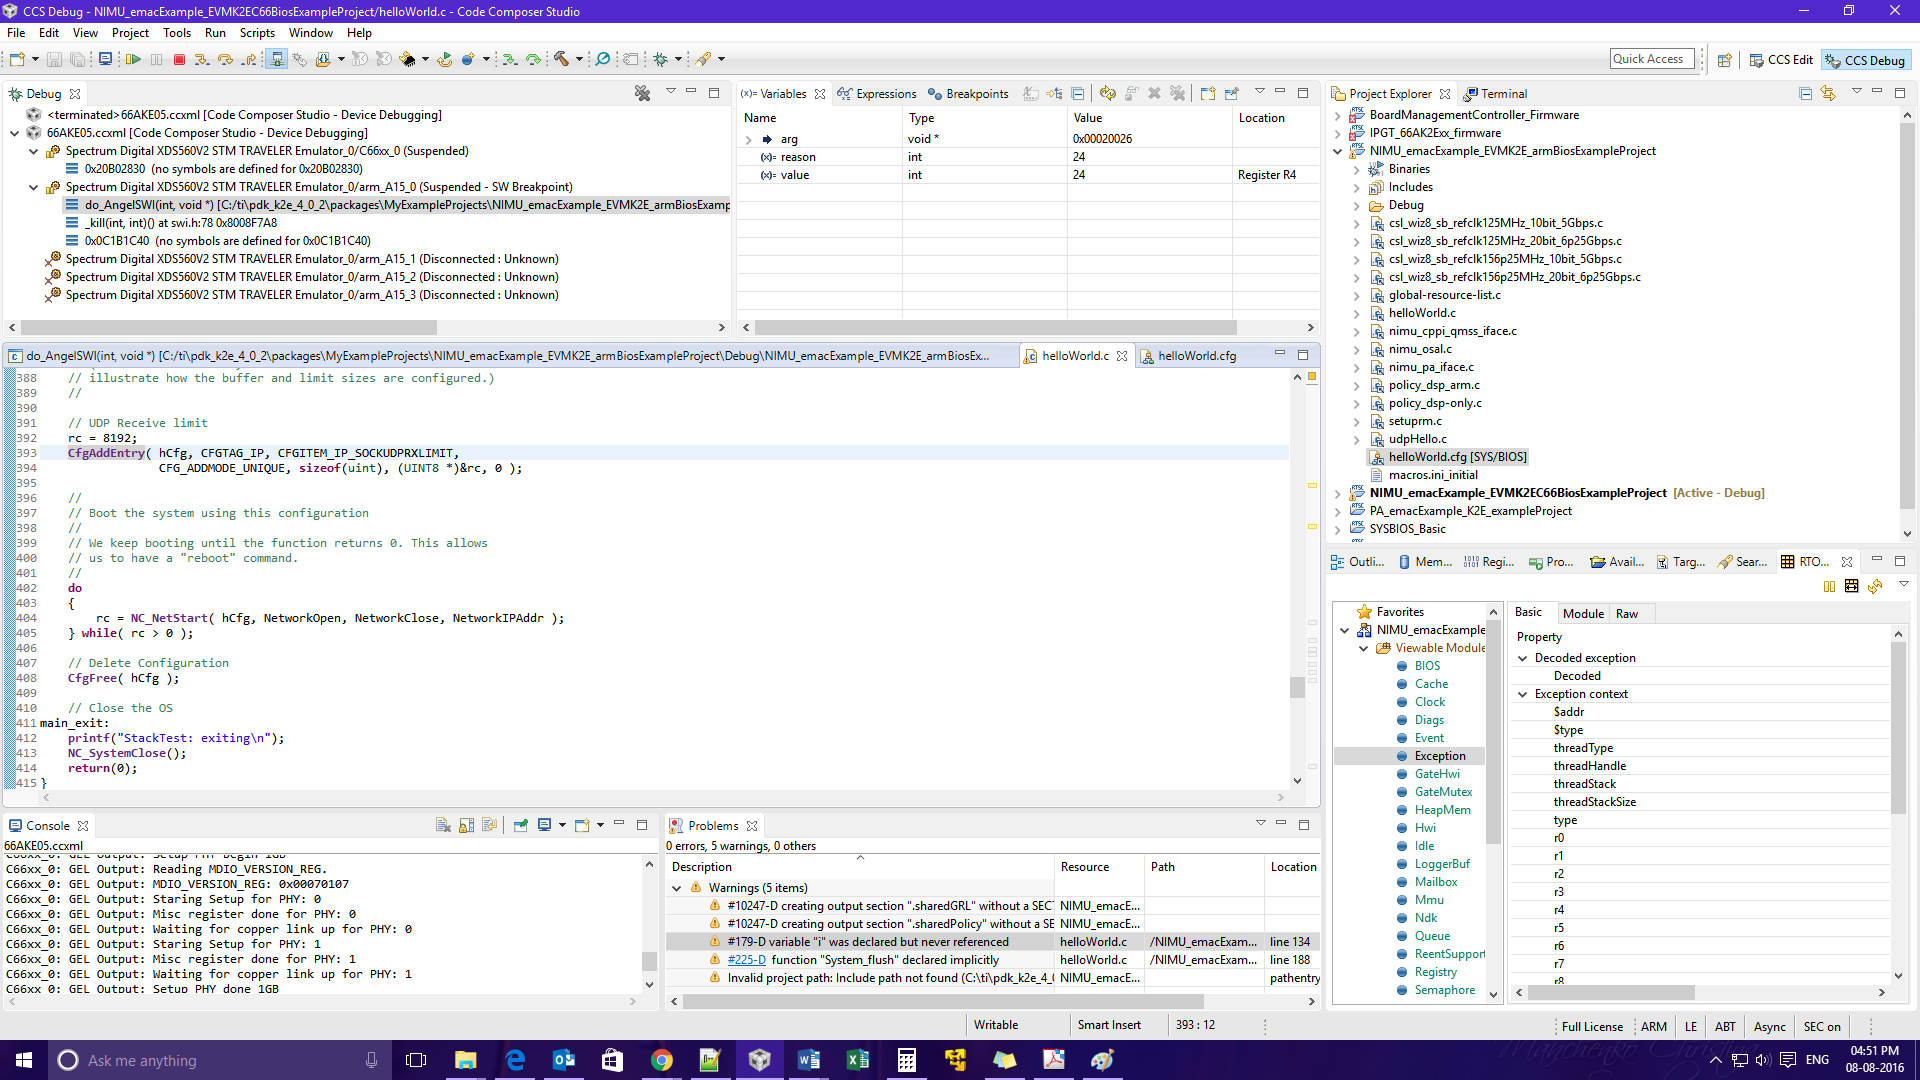This screenshot has height=1080, width=1920.
Task: Click the Step Over icon
Action: click(x=225, y=60)
